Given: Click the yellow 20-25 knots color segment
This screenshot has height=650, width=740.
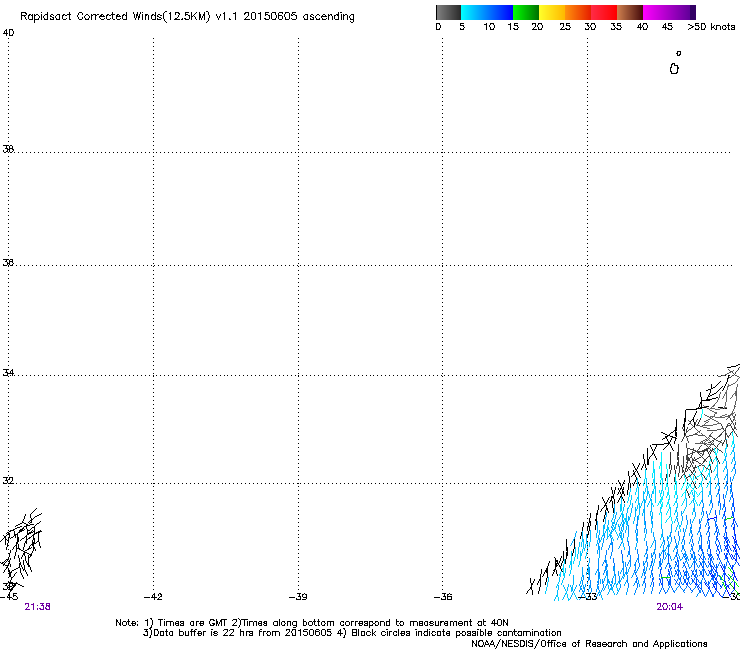Looking at the screenshot, I should pyautogui.click(x=552, y=12).
